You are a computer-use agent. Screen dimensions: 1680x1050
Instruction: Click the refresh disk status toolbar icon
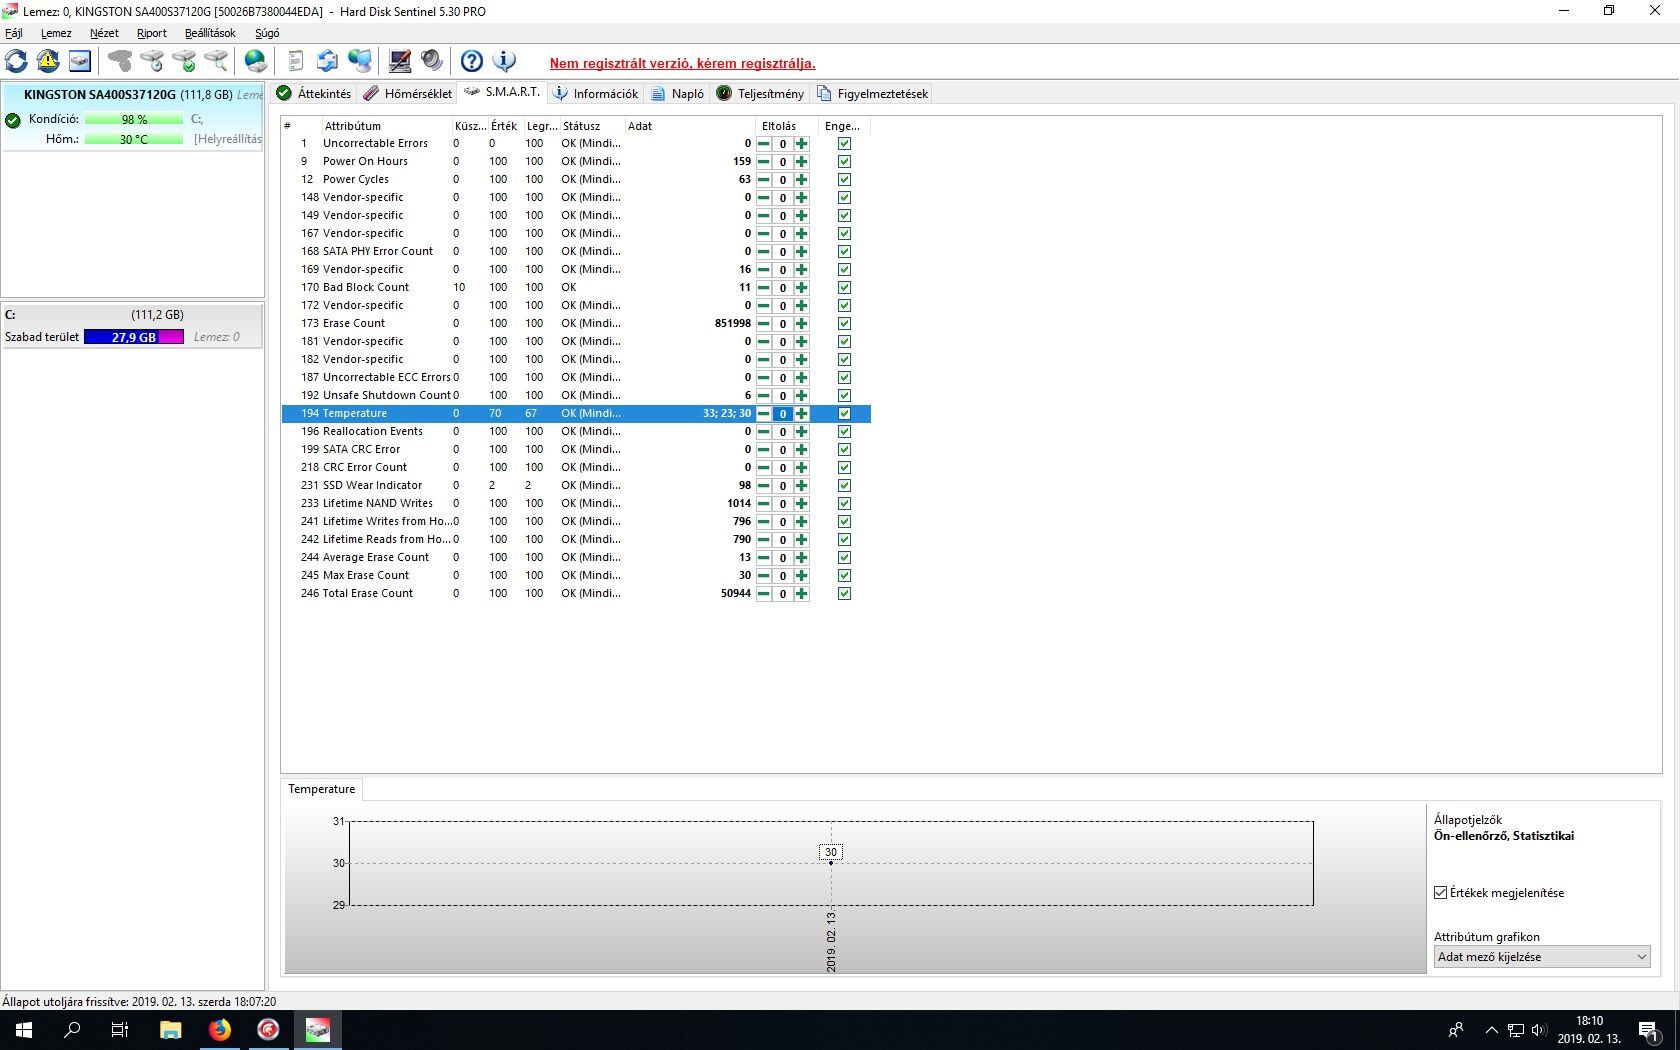[x=16, y=61]
